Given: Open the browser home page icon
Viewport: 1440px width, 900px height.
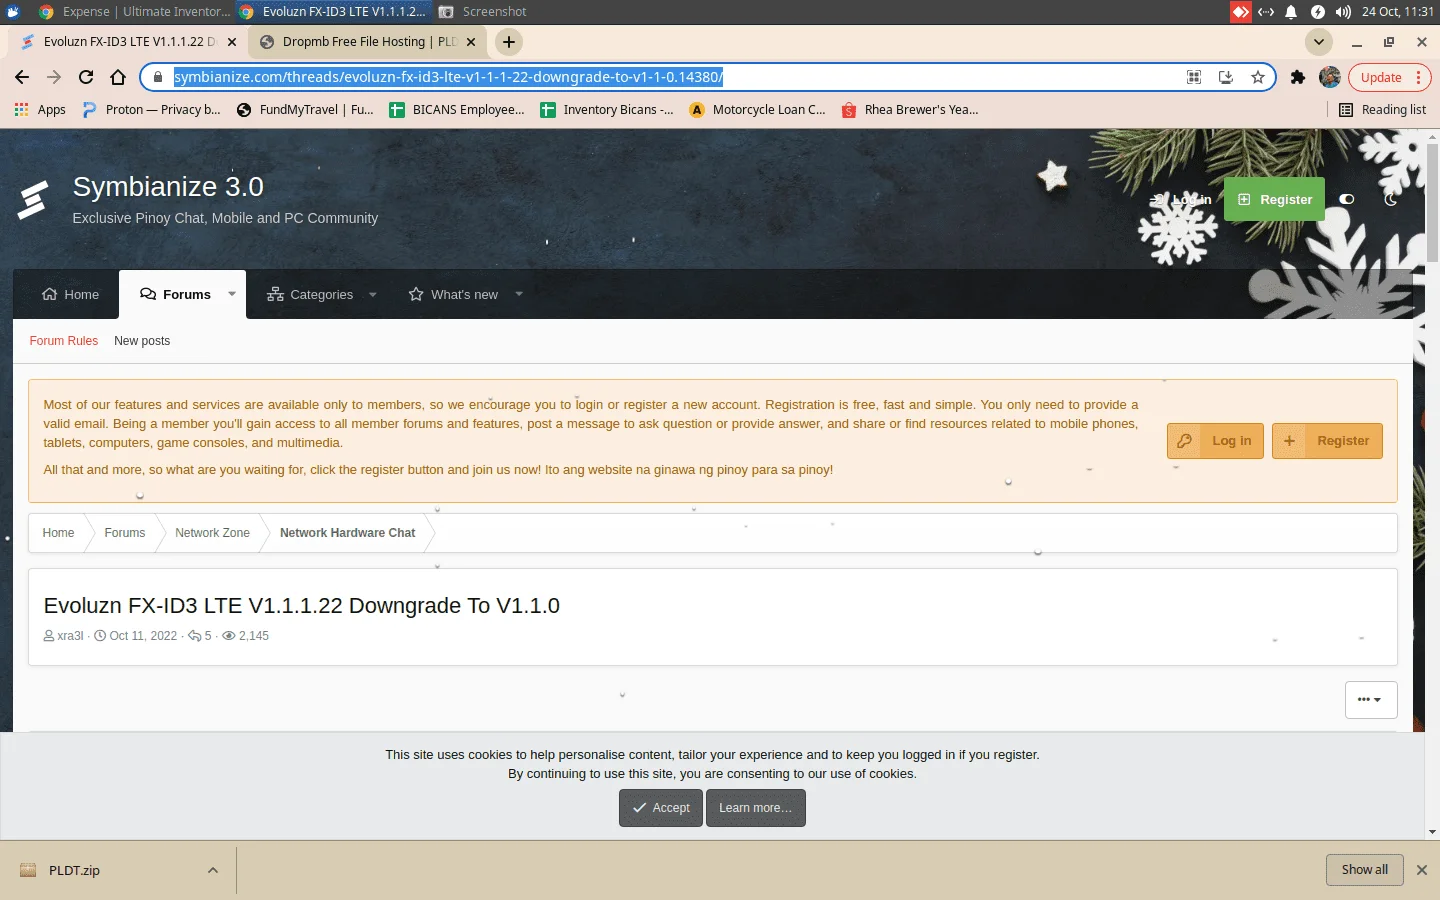Looking at the screenshot, I should click(118, 77).
